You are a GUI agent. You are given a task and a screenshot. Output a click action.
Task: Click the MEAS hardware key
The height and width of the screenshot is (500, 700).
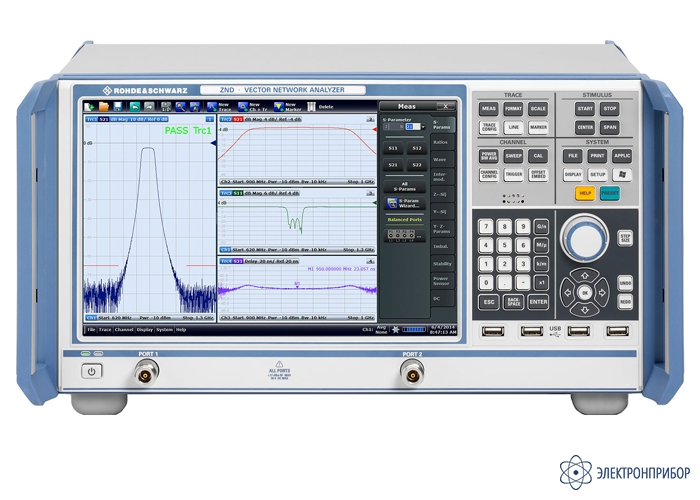[489, 108]
